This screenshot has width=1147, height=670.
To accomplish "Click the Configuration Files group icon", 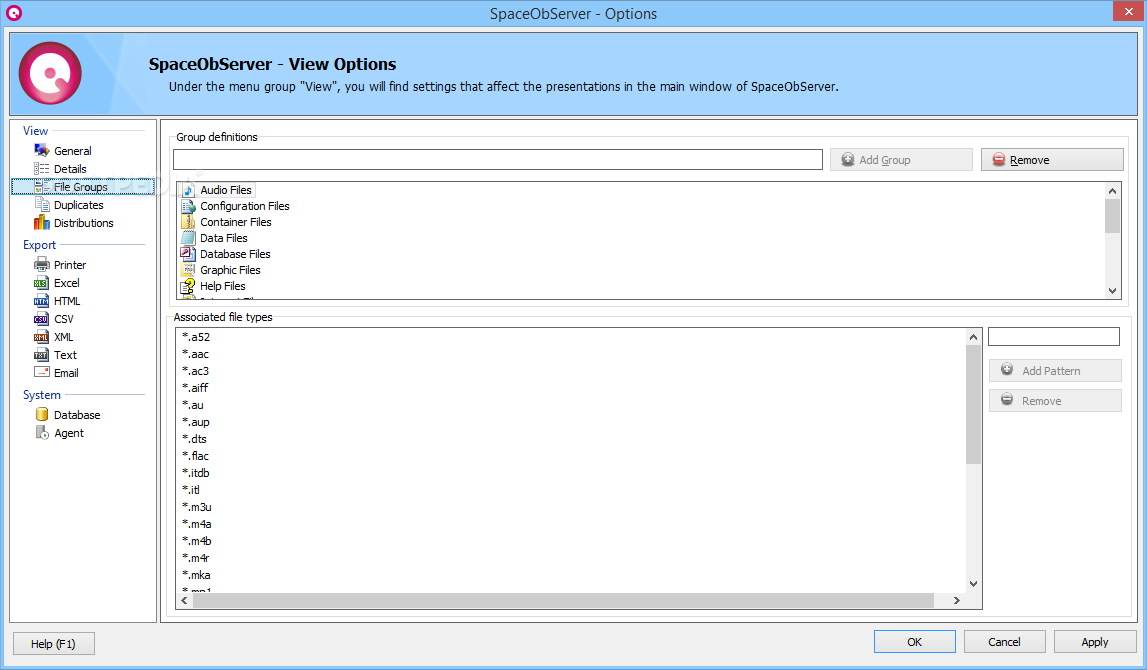I will tap(189, 206).
